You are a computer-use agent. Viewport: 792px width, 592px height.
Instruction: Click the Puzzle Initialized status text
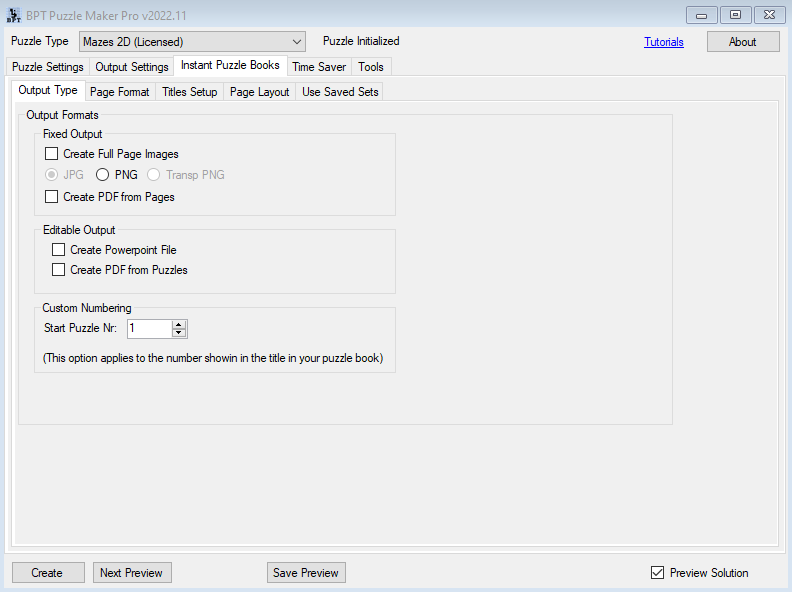point(361,41)
